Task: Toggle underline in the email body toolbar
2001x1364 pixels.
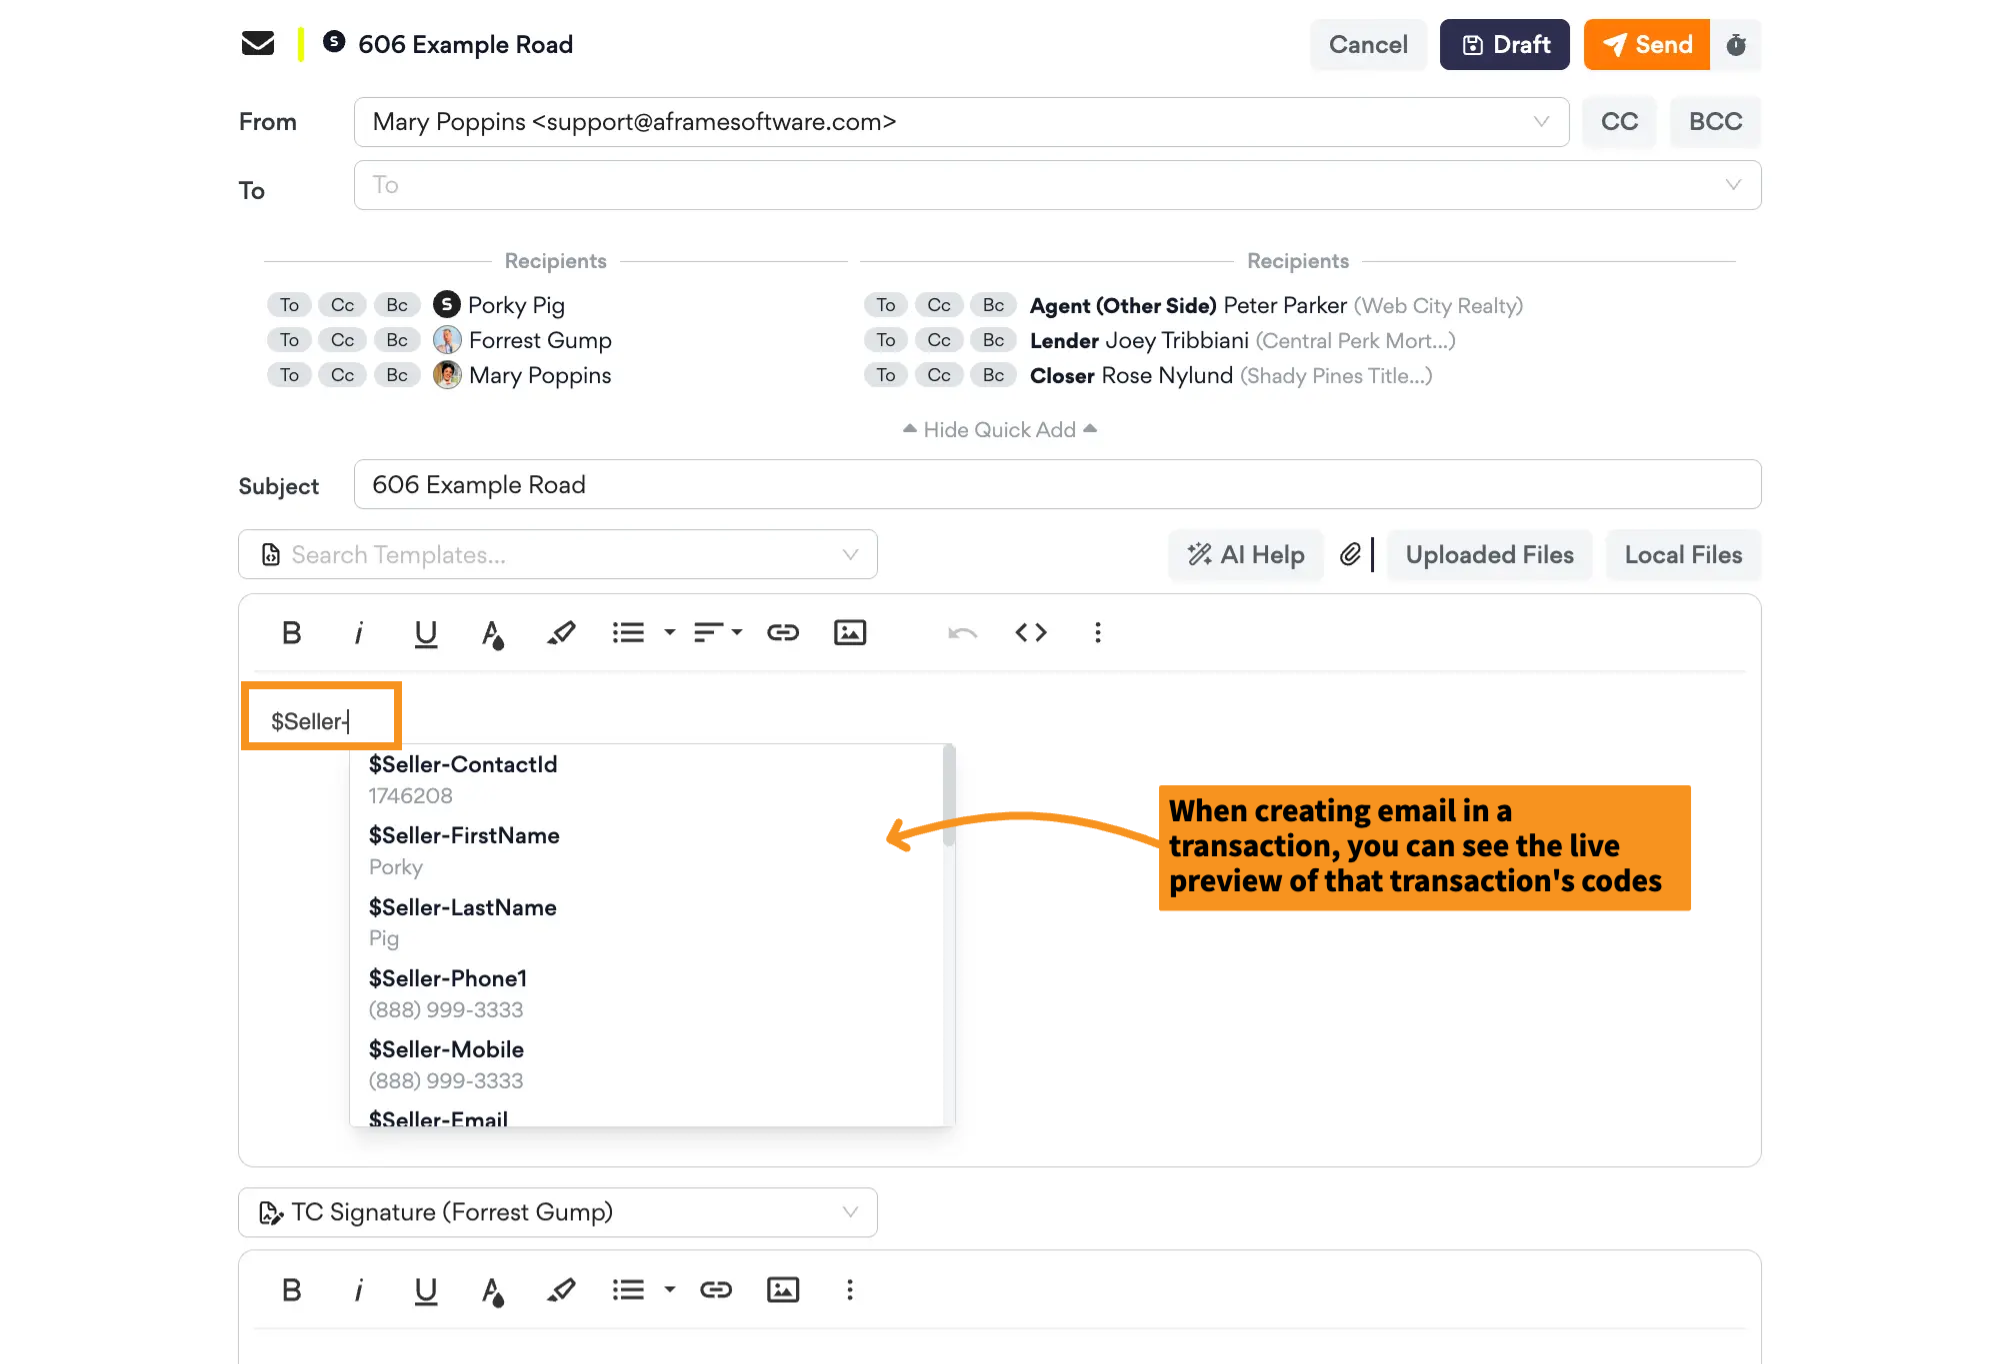Action: [426, 633]
